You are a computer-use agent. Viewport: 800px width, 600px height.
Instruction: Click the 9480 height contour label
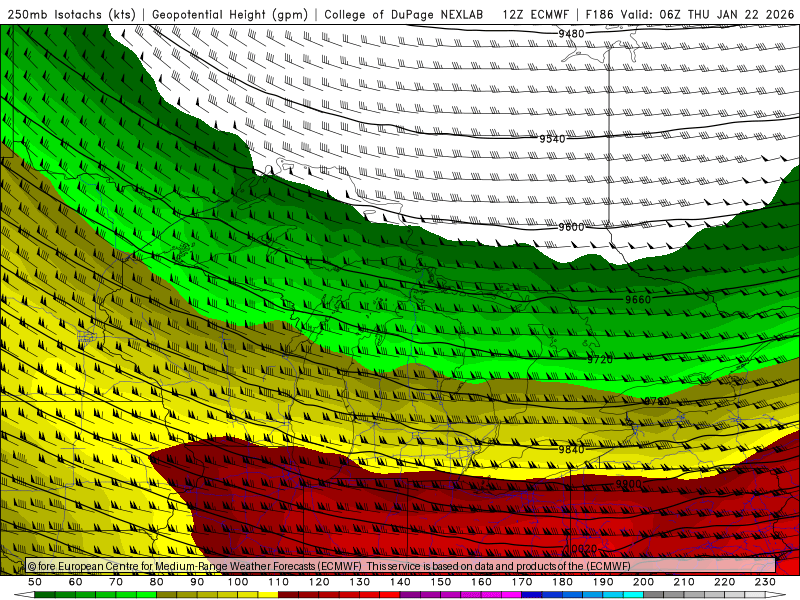[x=571, y=34]
